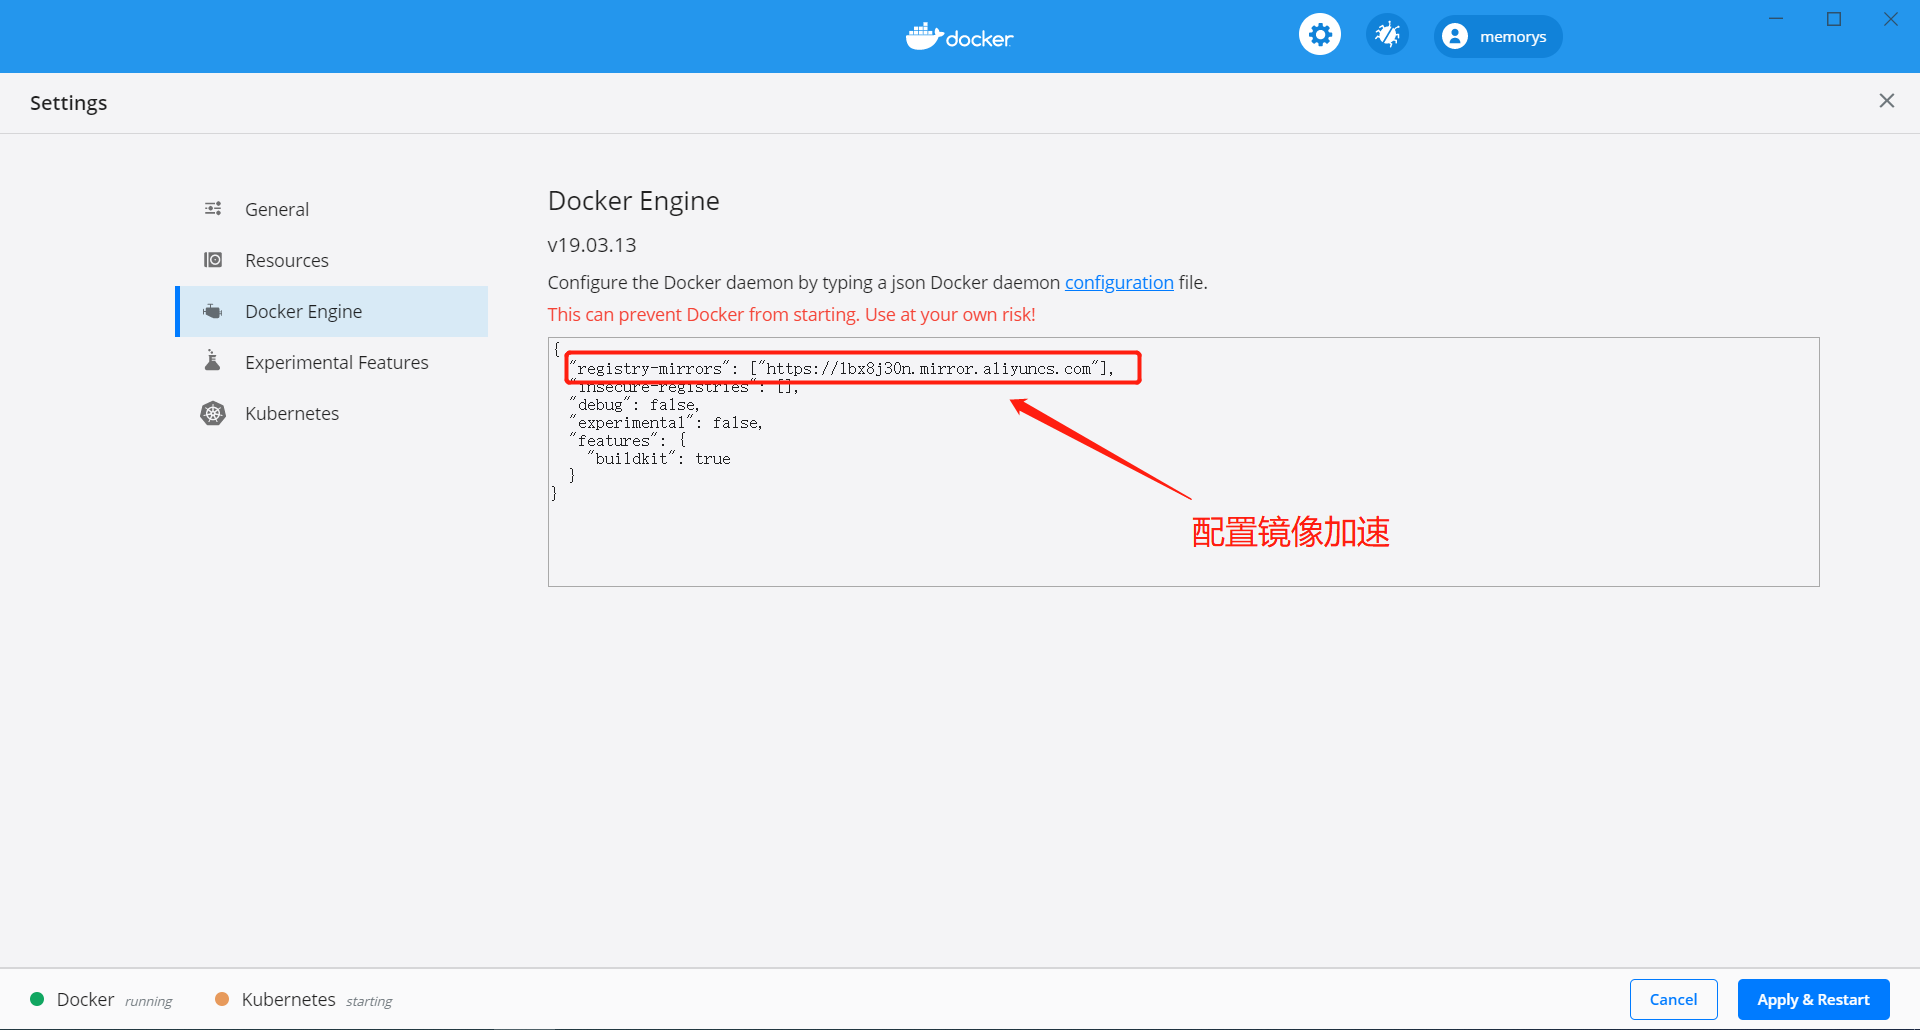The height and width of the screenshot is (1030, 1920).
Task: Click the Docker running status label
Action: (x=114, y=1000)
